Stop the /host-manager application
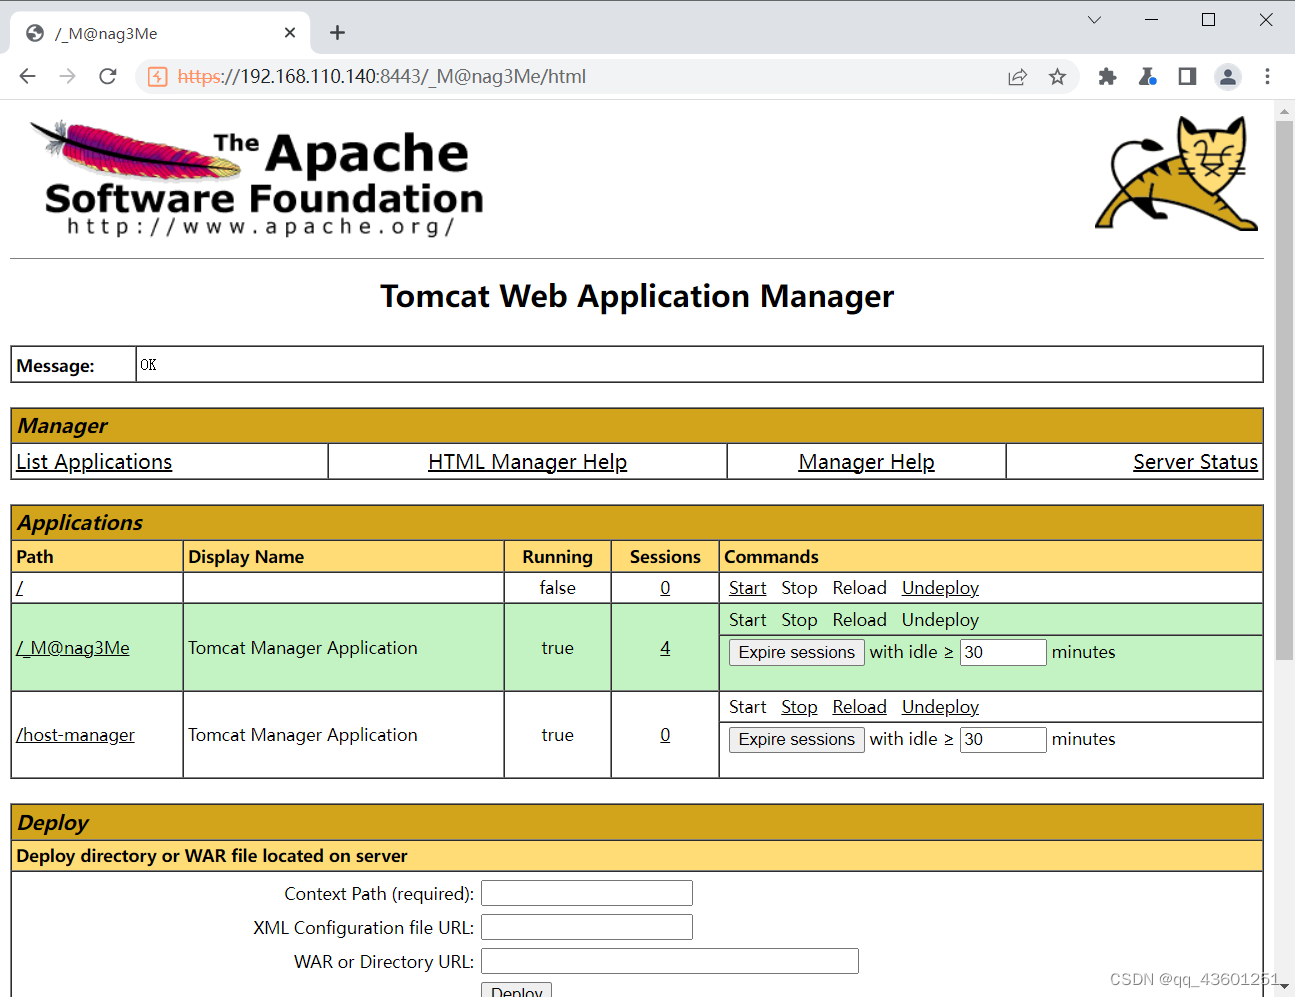The image size is (1295, 997). [x=799, y=707]
